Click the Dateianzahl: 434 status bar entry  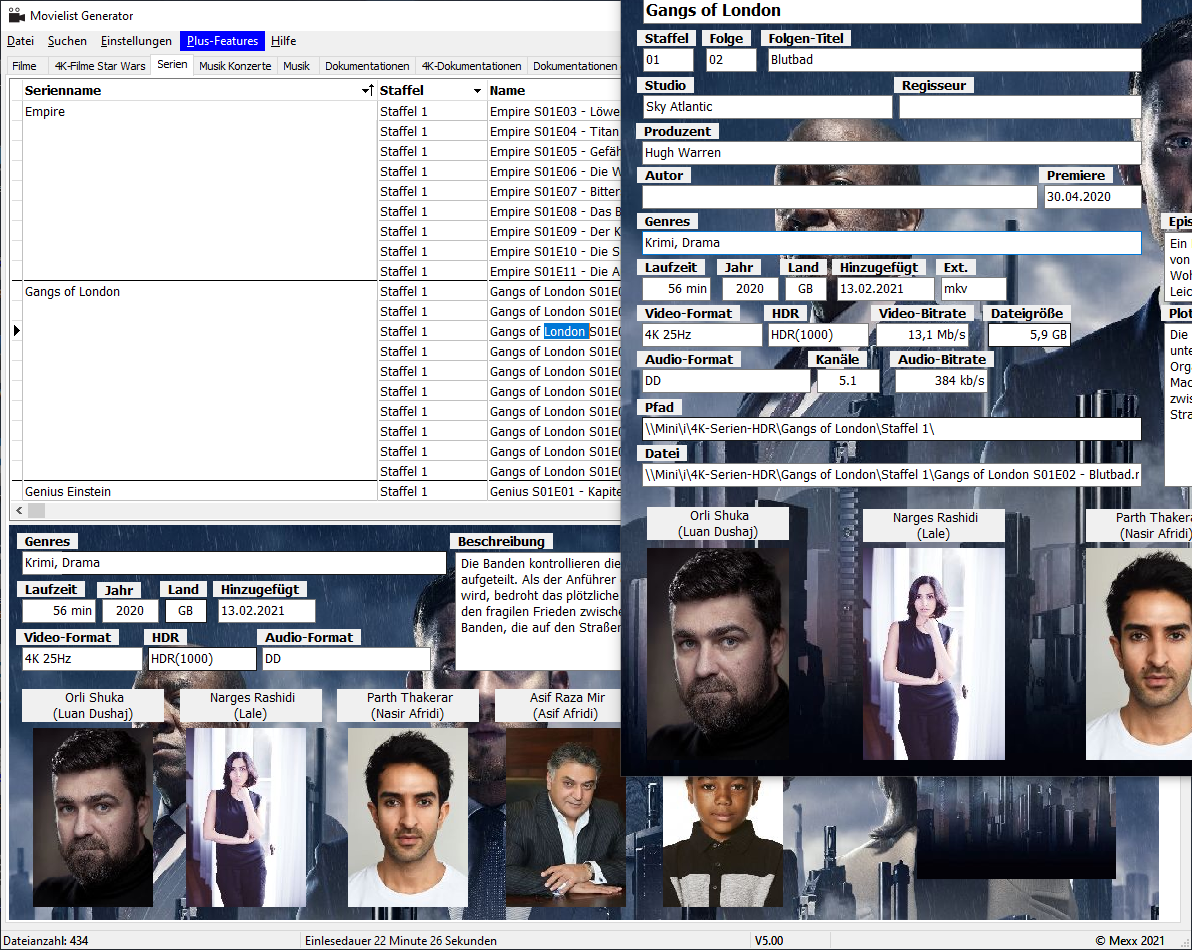[x=46, y=941]
